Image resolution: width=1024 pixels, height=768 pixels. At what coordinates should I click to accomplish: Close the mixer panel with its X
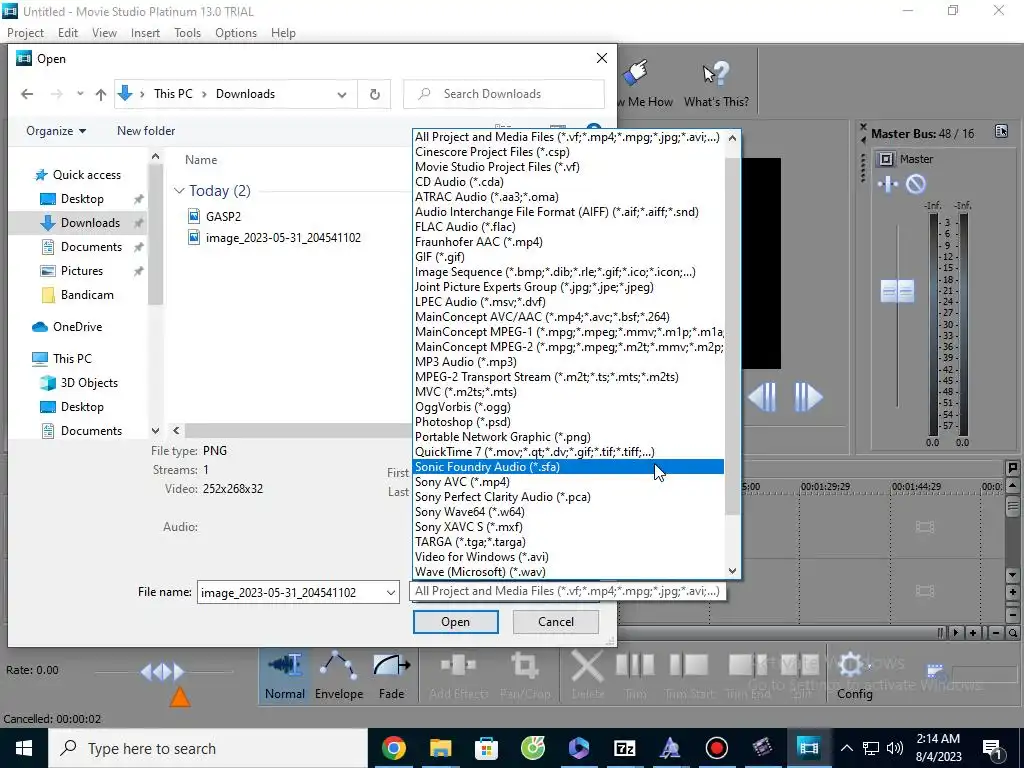(863, 127)
